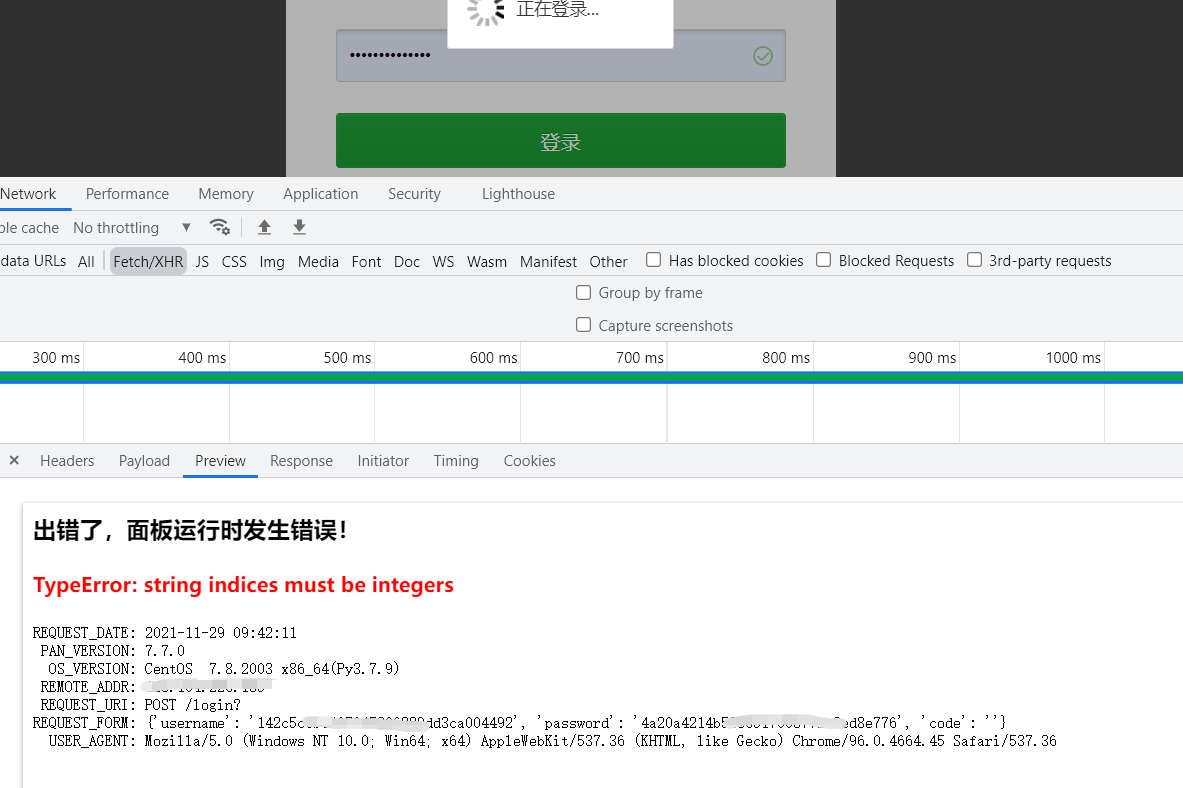Focus the masked password input field

(x=561, y=55)
